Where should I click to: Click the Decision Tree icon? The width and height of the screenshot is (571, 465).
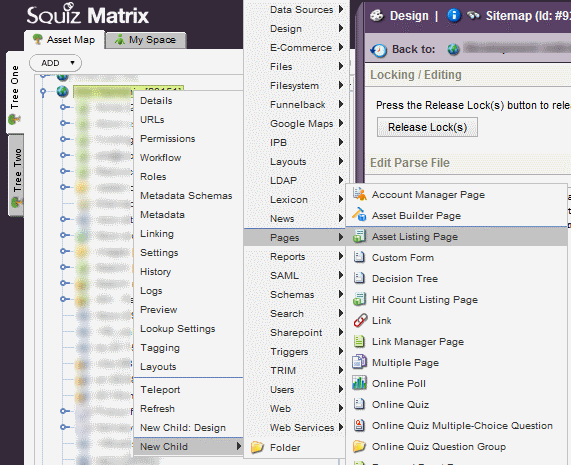click(359, 278)
